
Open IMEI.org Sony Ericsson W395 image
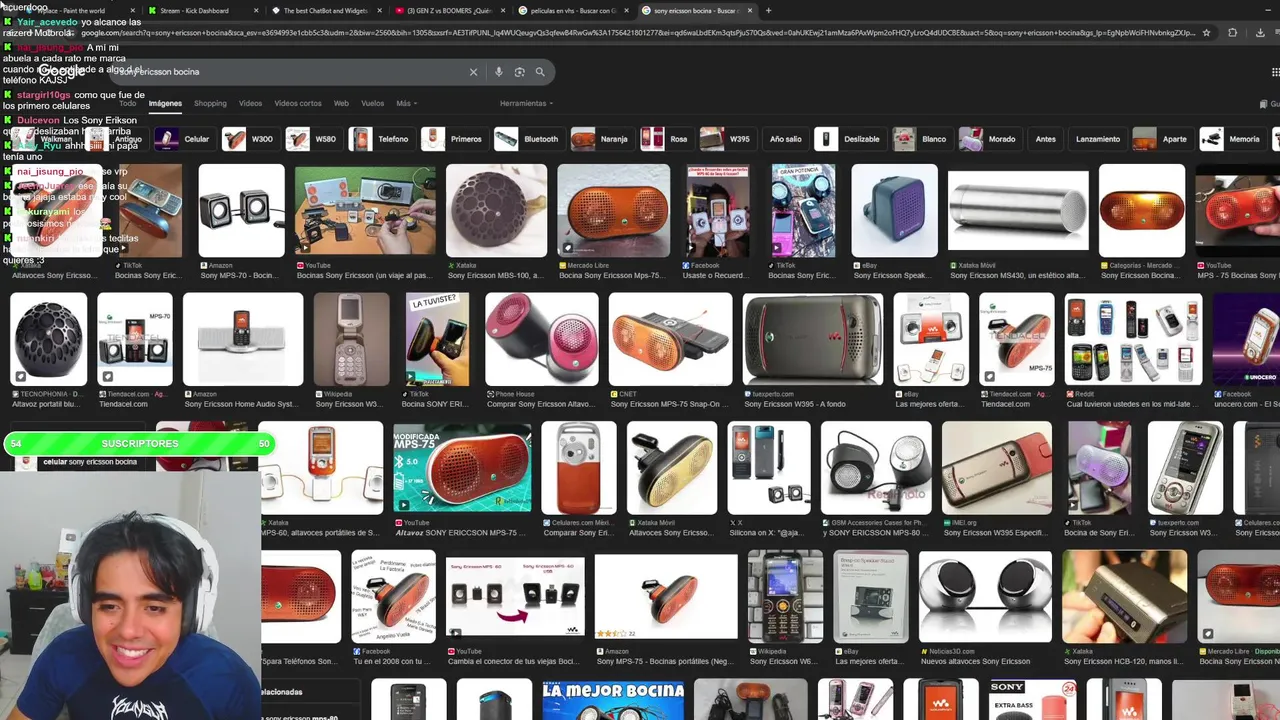996,468
